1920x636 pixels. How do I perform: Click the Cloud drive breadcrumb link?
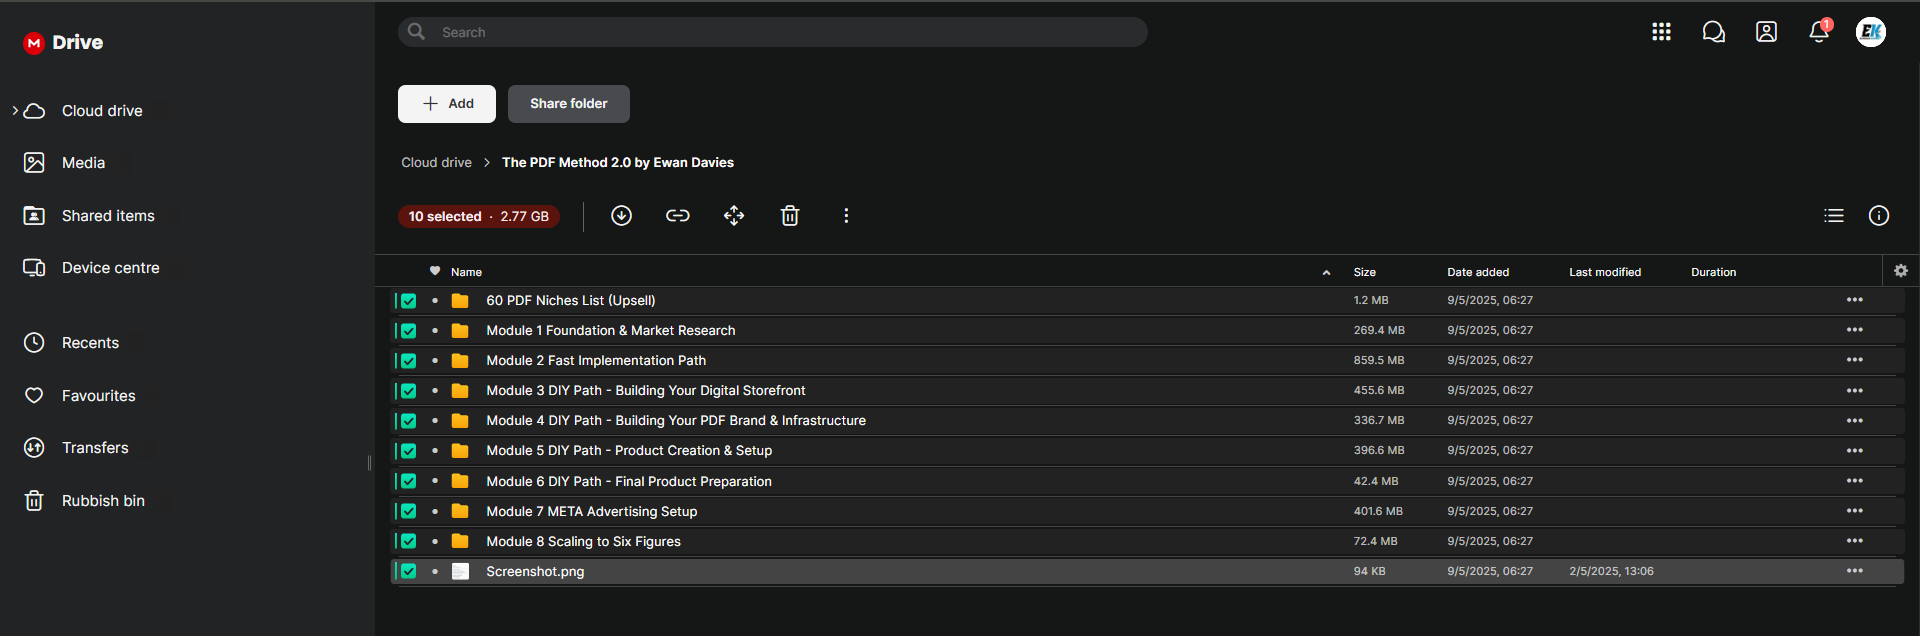pyautogui.click(x=436, y=163)
